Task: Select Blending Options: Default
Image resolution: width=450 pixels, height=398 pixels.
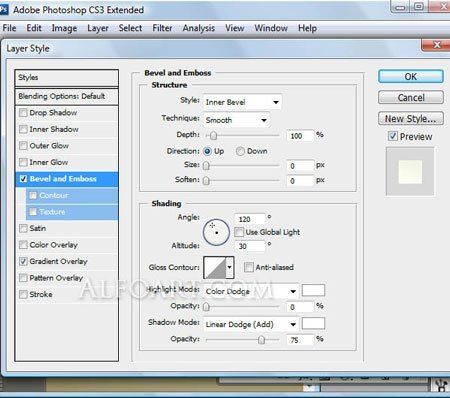Action: [x=67, y=96]
